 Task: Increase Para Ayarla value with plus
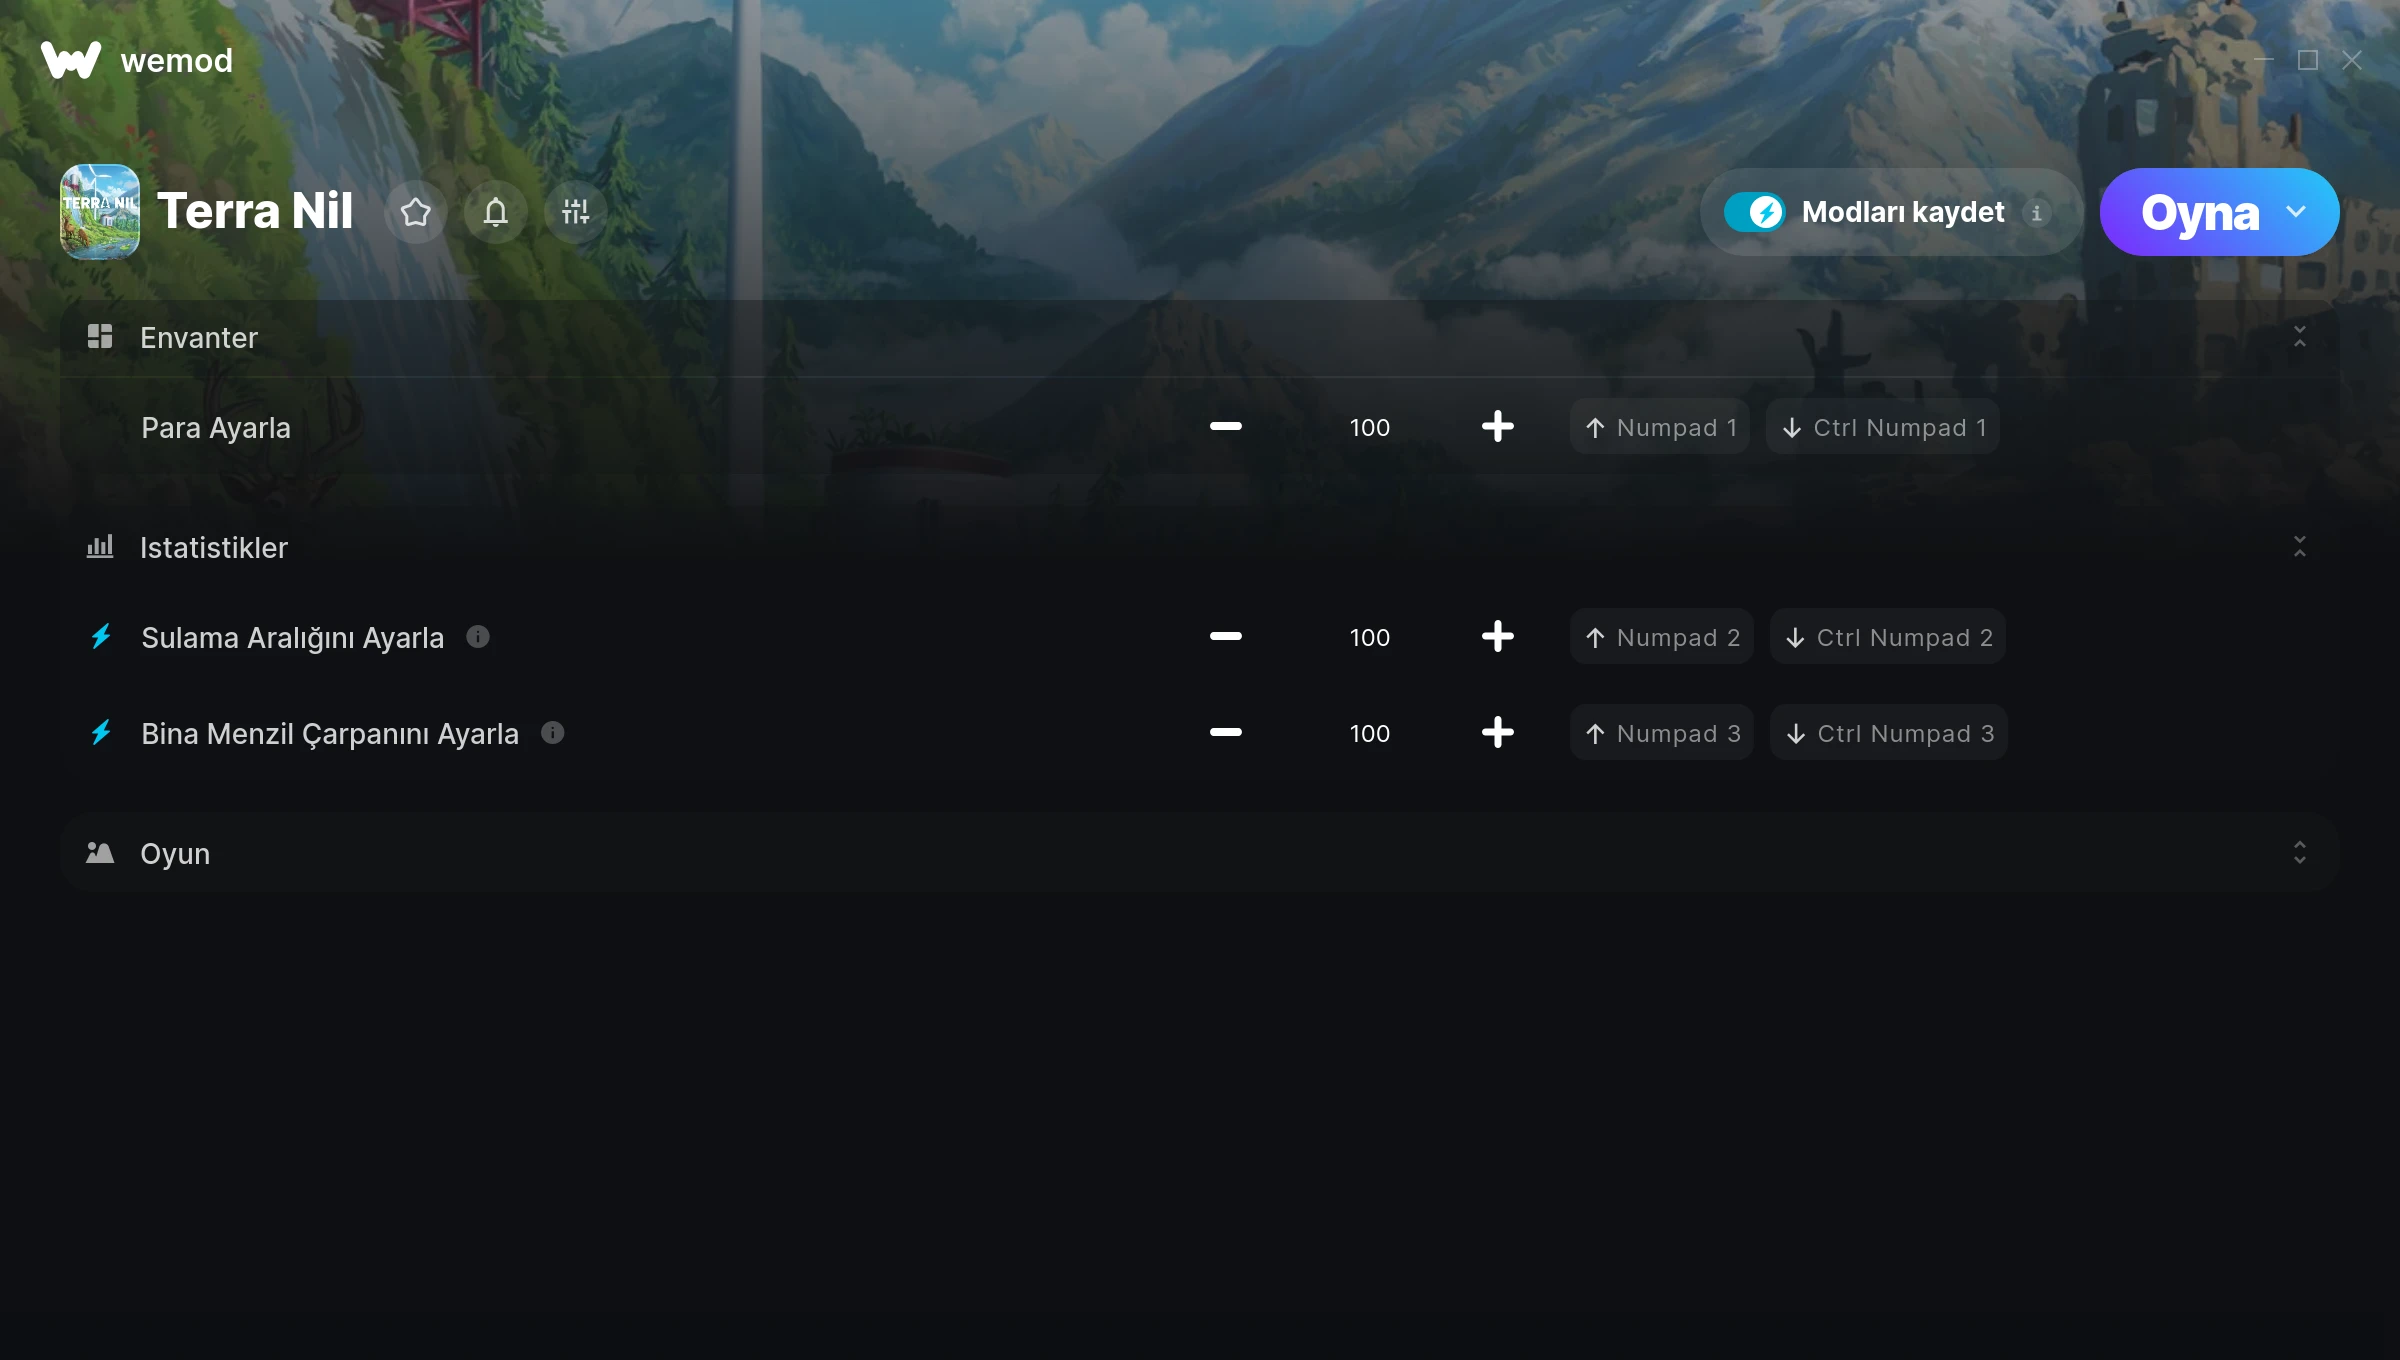click(1497, 427)
